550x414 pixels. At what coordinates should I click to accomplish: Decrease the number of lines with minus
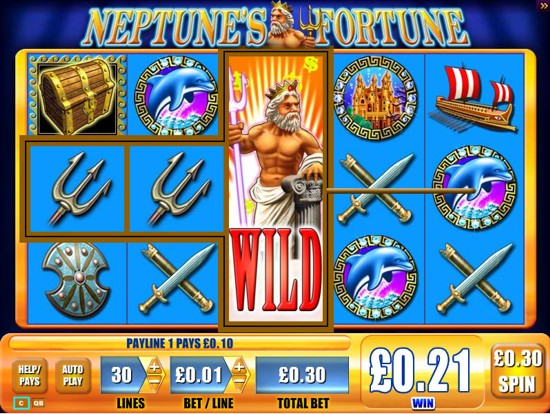coord(154,382)
